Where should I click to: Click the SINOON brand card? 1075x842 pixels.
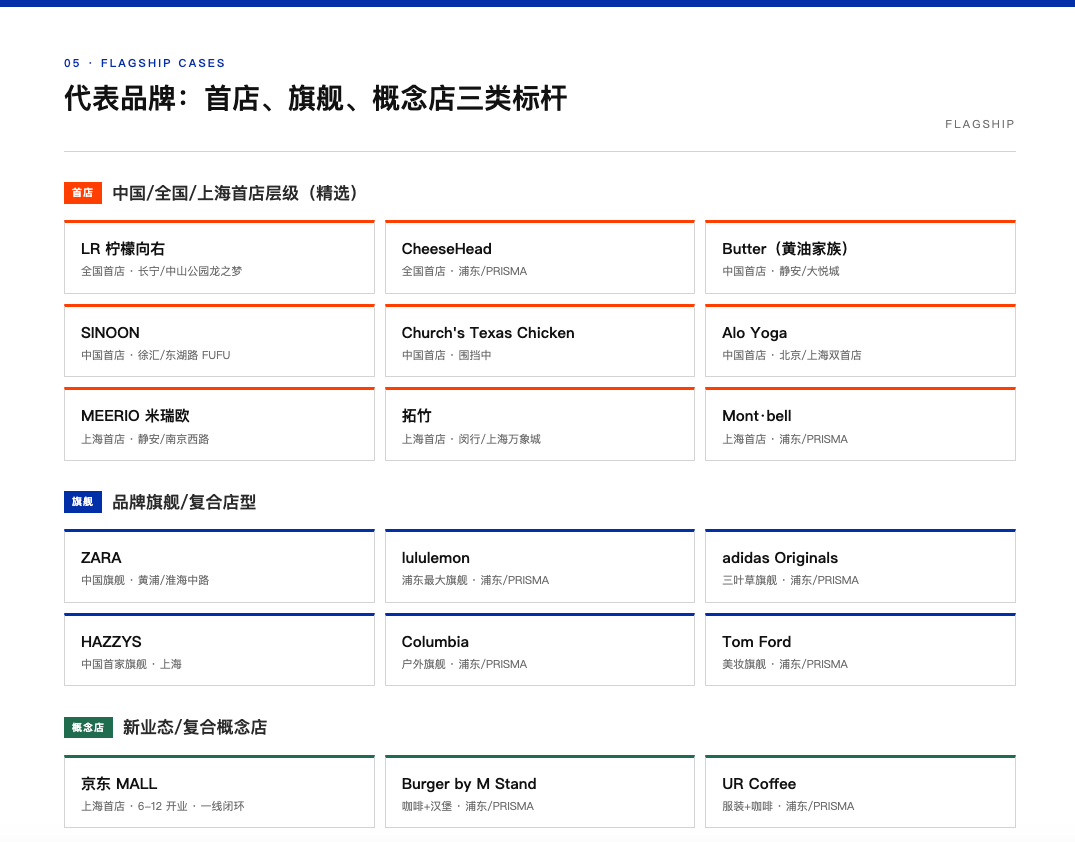click(219, 341)
